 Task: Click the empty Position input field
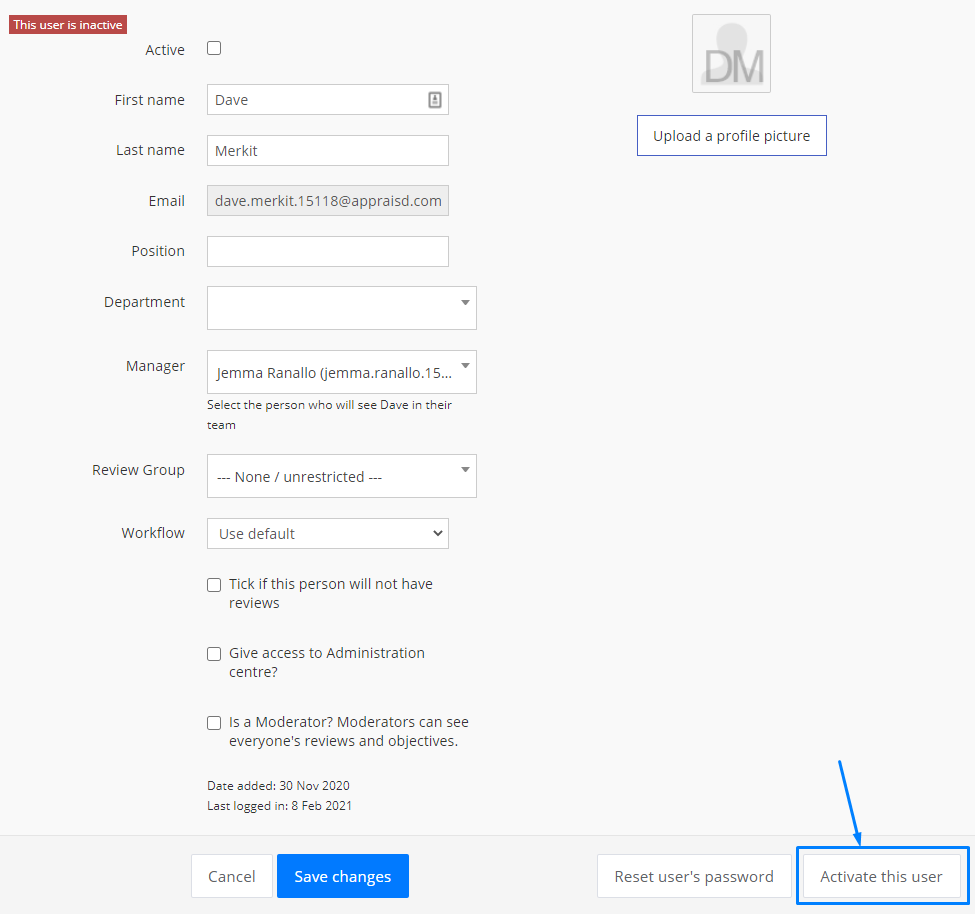click(327, 251)
